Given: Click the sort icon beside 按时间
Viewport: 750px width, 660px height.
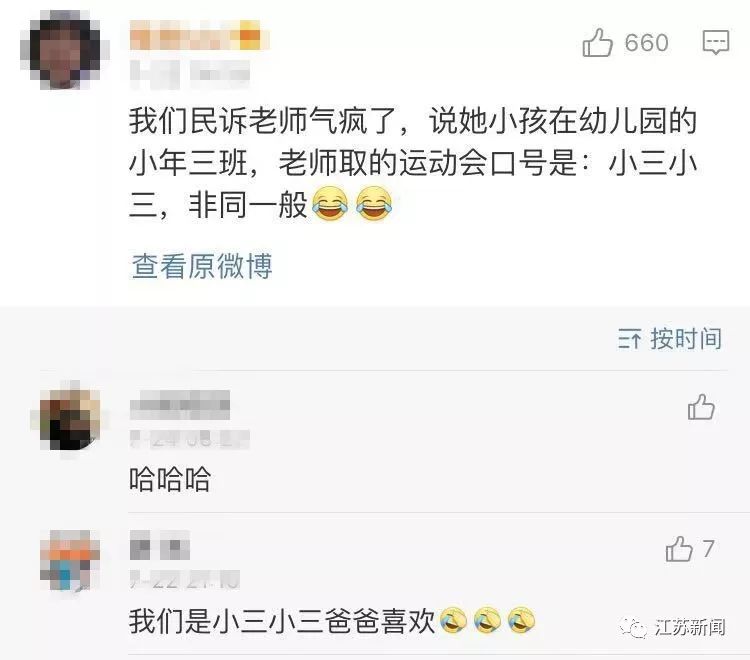Looking at the screenshot, I should coord(629,339).
